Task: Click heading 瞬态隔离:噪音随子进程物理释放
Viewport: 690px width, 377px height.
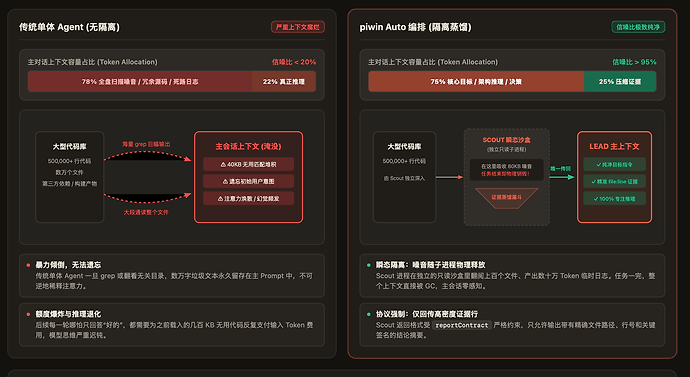Action: click(x=430, y=265)
